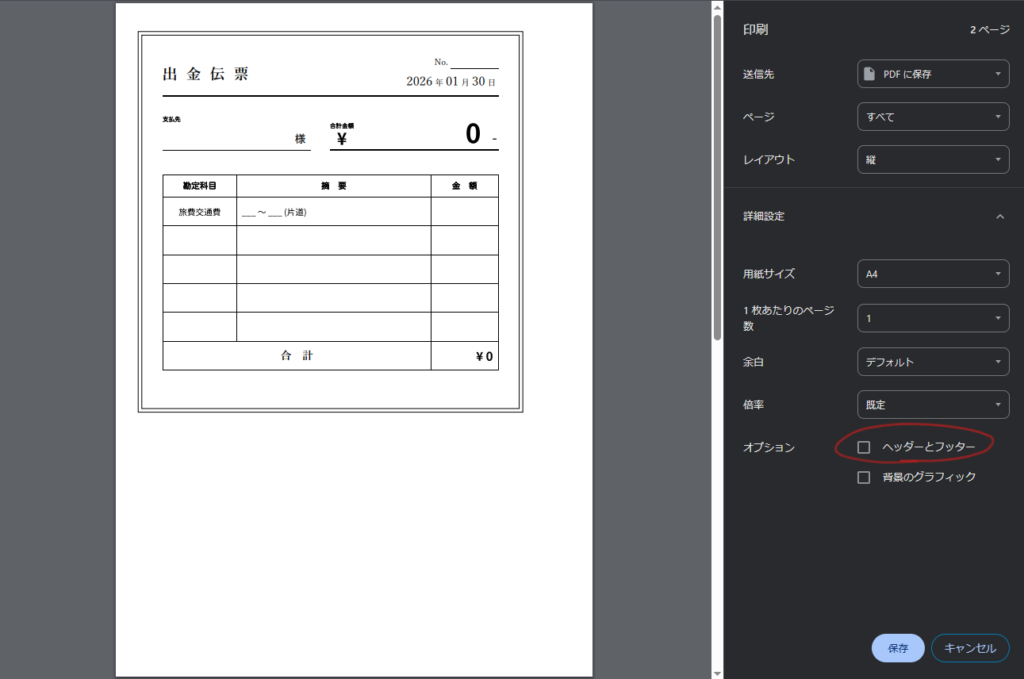Click the 旅費交通費 cell in preview table

tap(200, 212)
